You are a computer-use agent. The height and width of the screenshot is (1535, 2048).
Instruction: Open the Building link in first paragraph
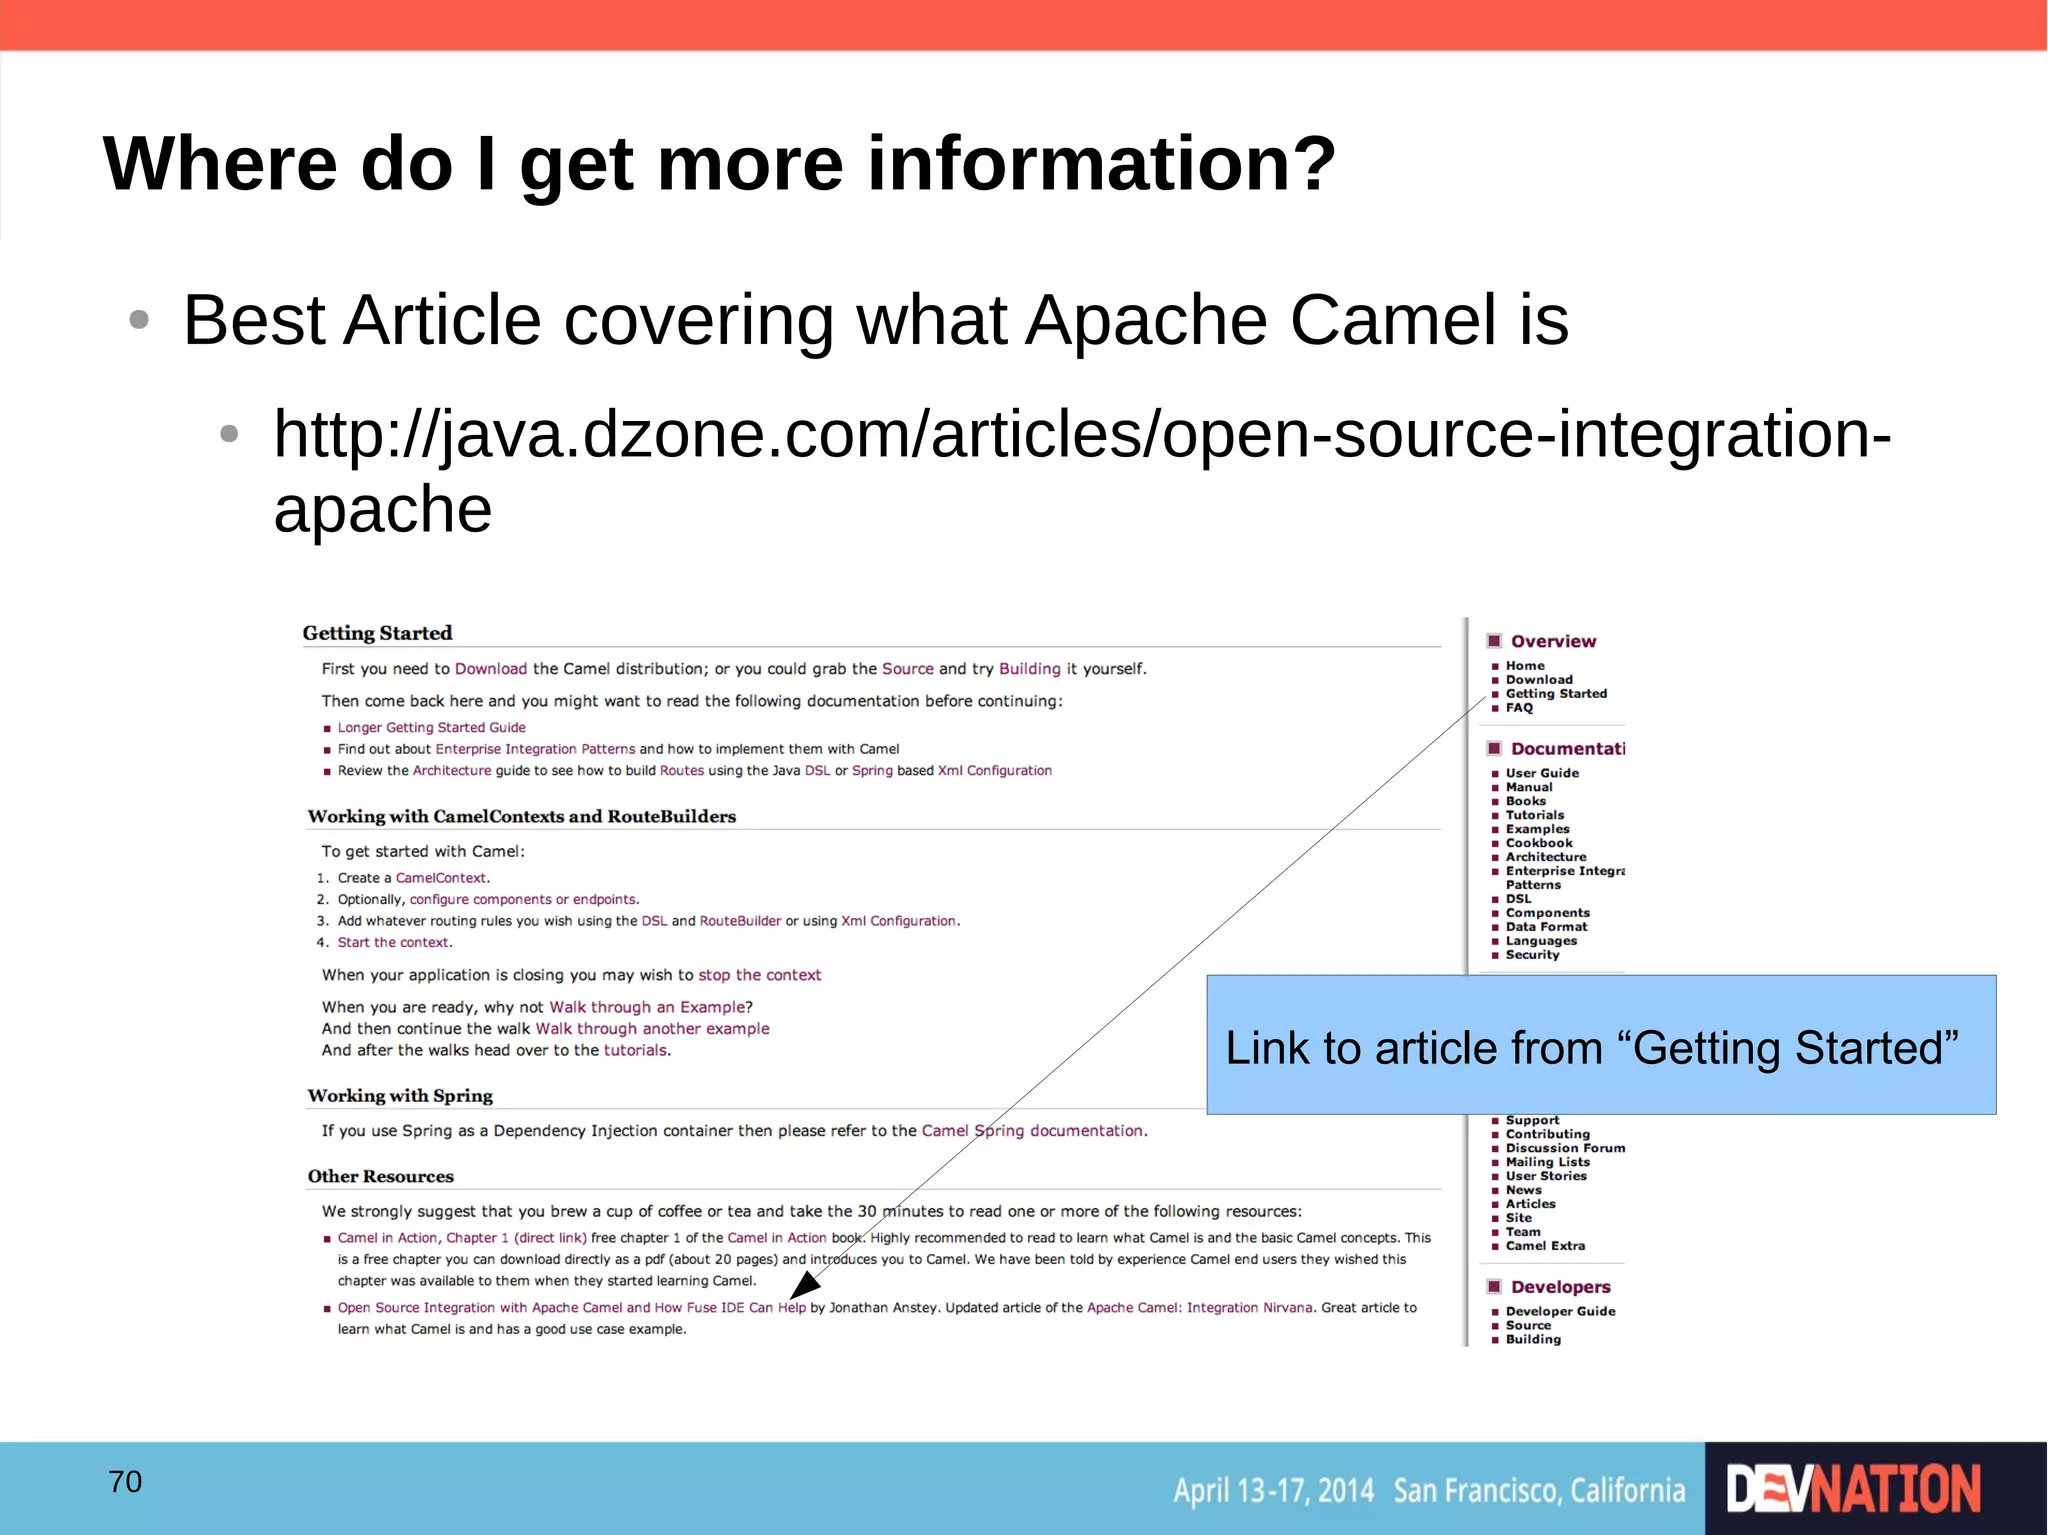[x=1029, y=669]
